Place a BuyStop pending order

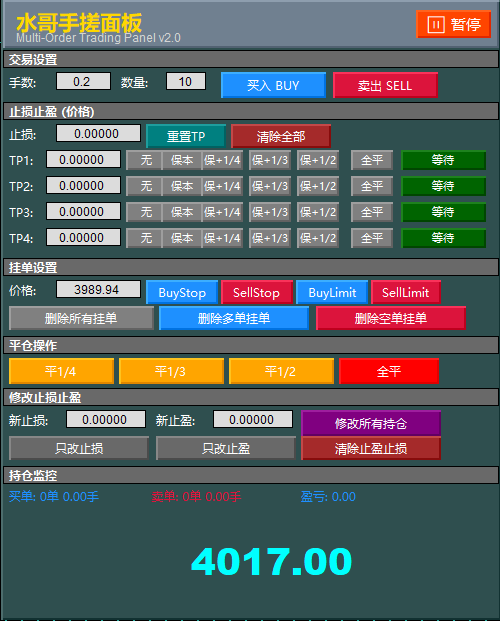point(182,292)
